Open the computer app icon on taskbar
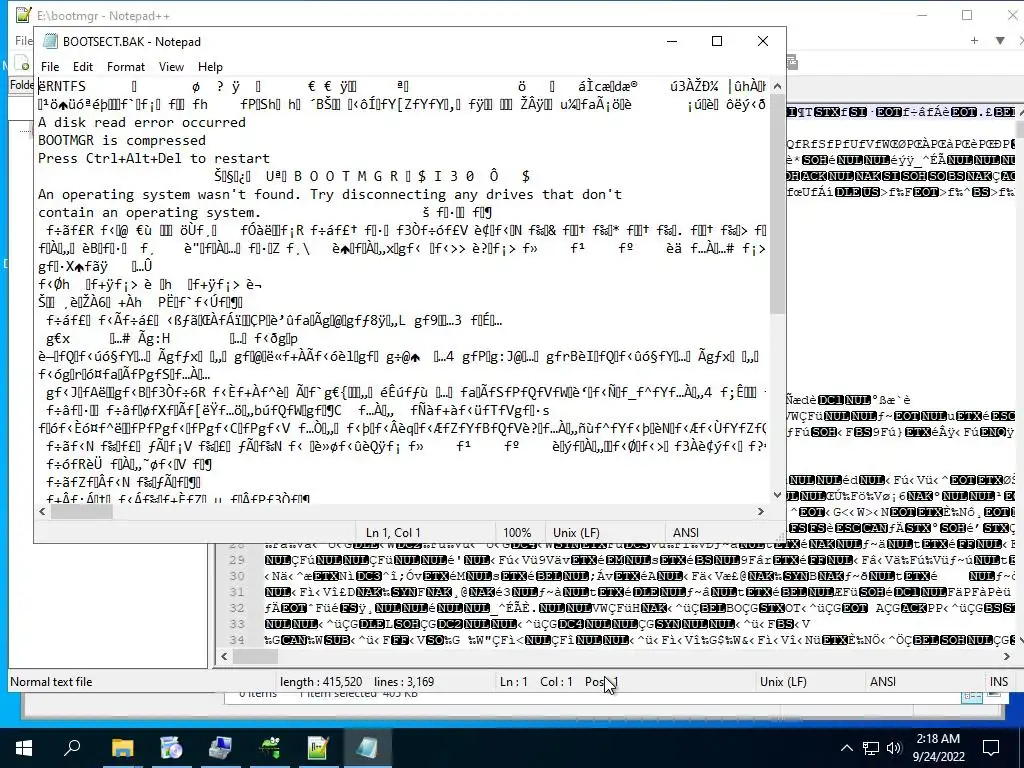 tap(220, 748)
